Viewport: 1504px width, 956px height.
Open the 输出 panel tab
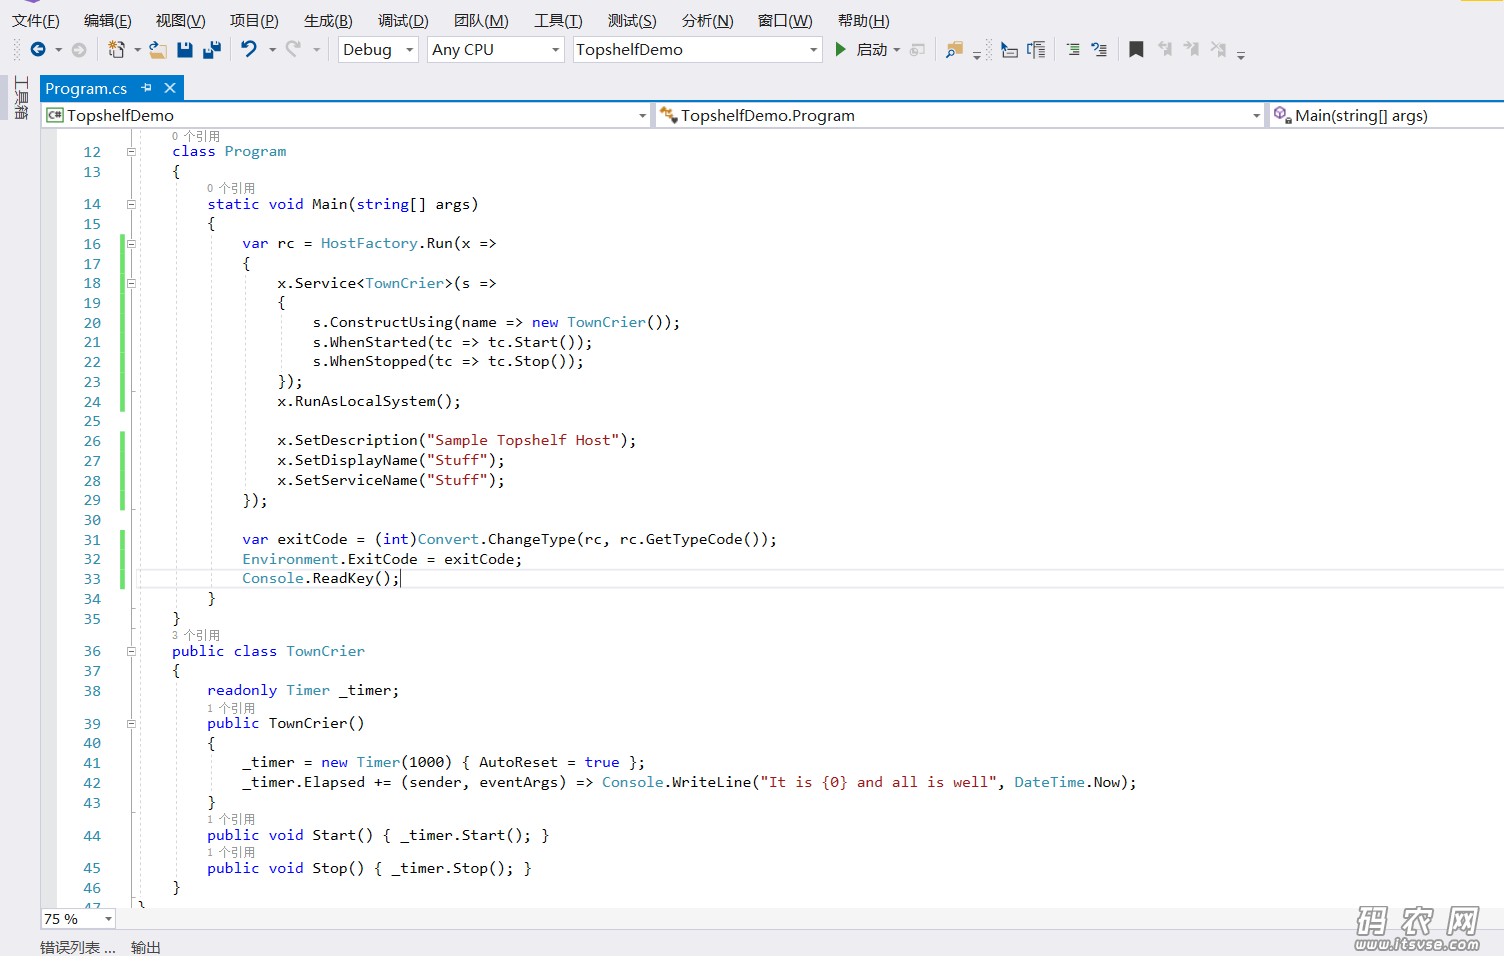[x=146, y=946]
